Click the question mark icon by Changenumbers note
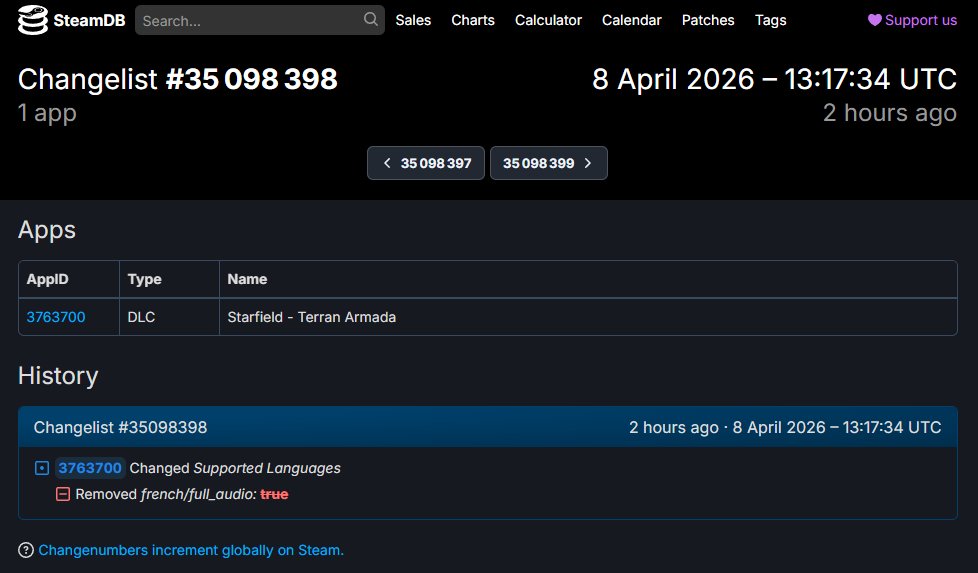This screenshot has width=978, height=573. coord(26,550)
